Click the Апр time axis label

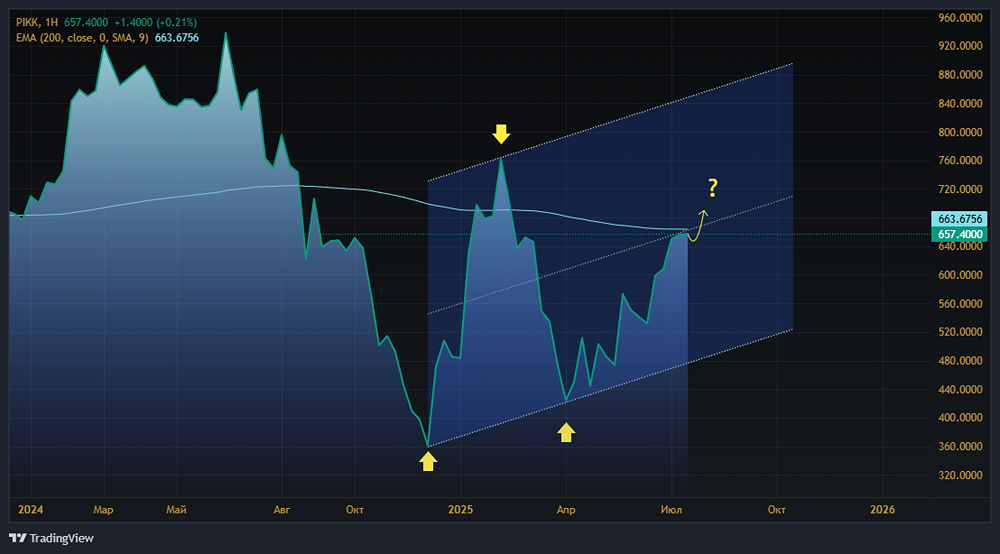pos(566,509)
